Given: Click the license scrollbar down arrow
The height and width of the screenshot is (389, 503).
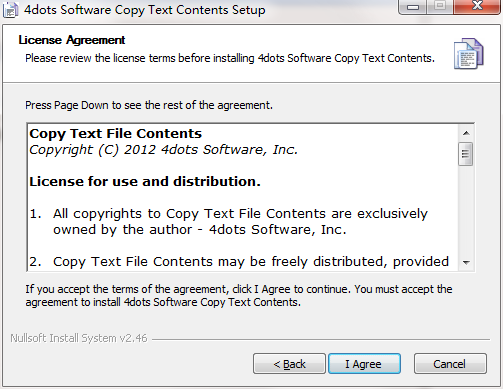Looking at the screenshot, I should [x=466, y=263].
